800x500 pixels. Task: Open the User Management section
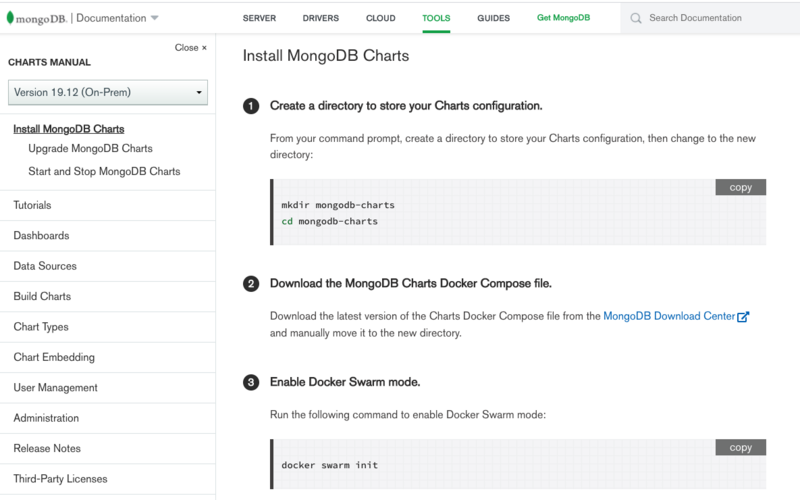click(56, 388)
